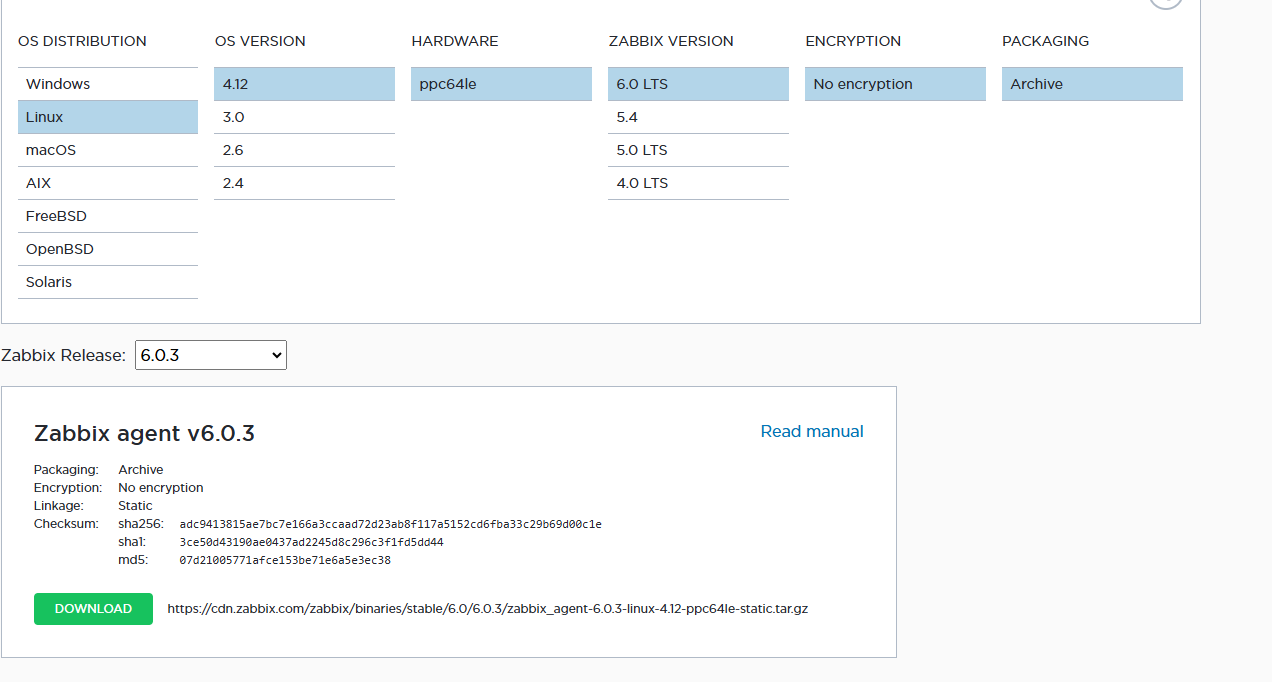Select OS version 2.4
This screenshot has width=1272, height=682.
tap(305, 183)
